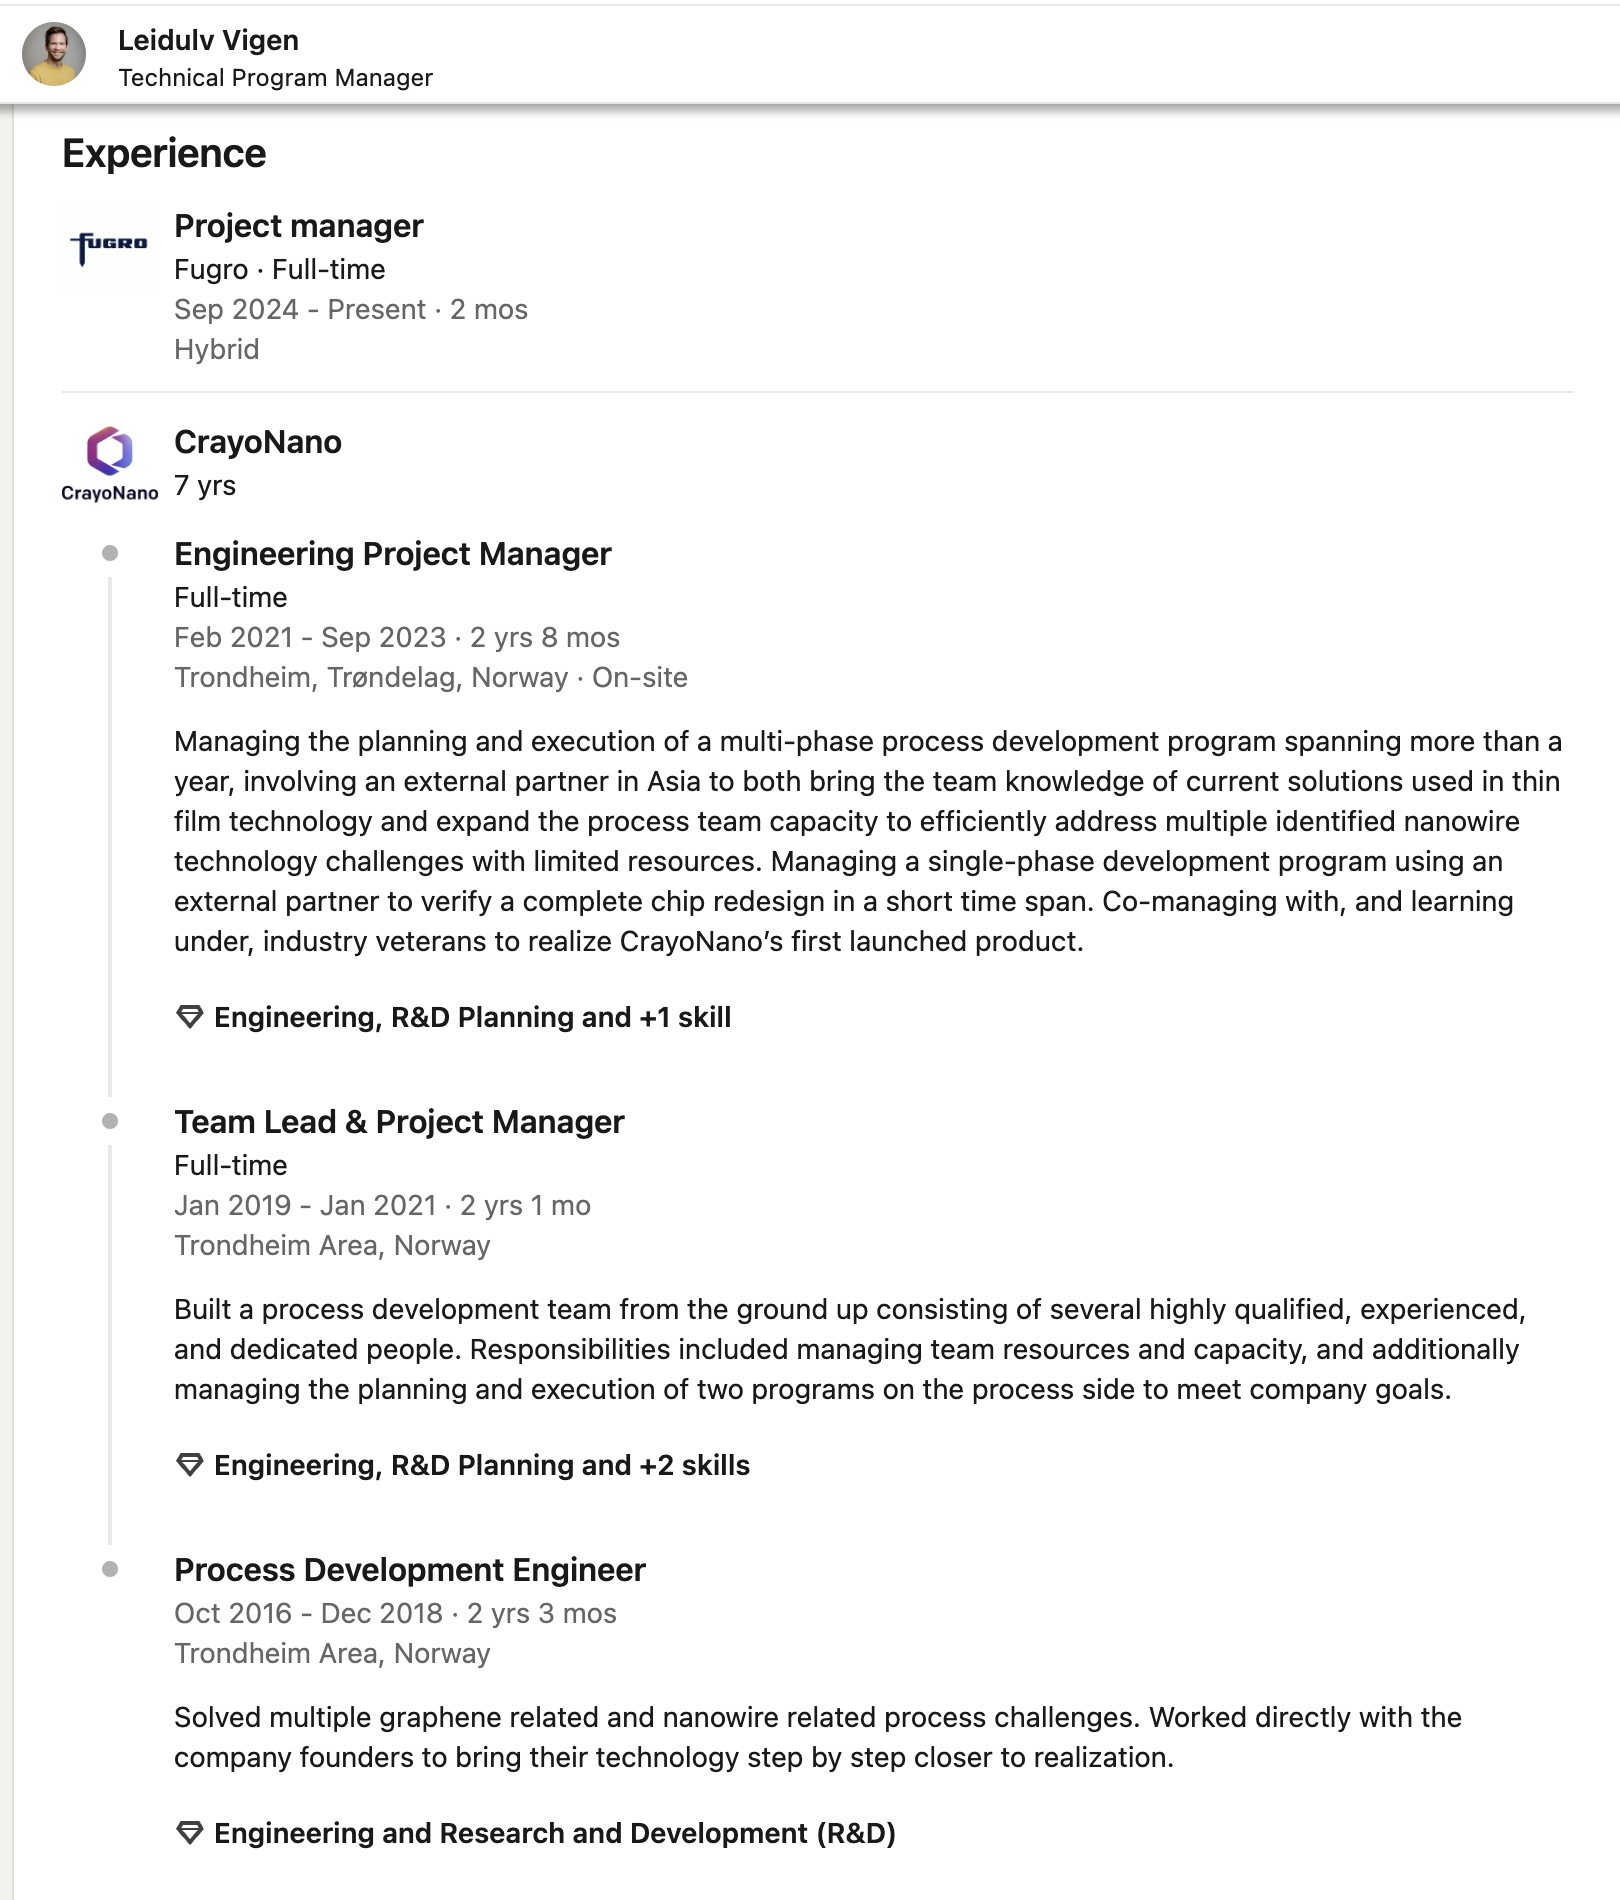Click timeline dot beside Process Development Engineer

(110, 1569)
